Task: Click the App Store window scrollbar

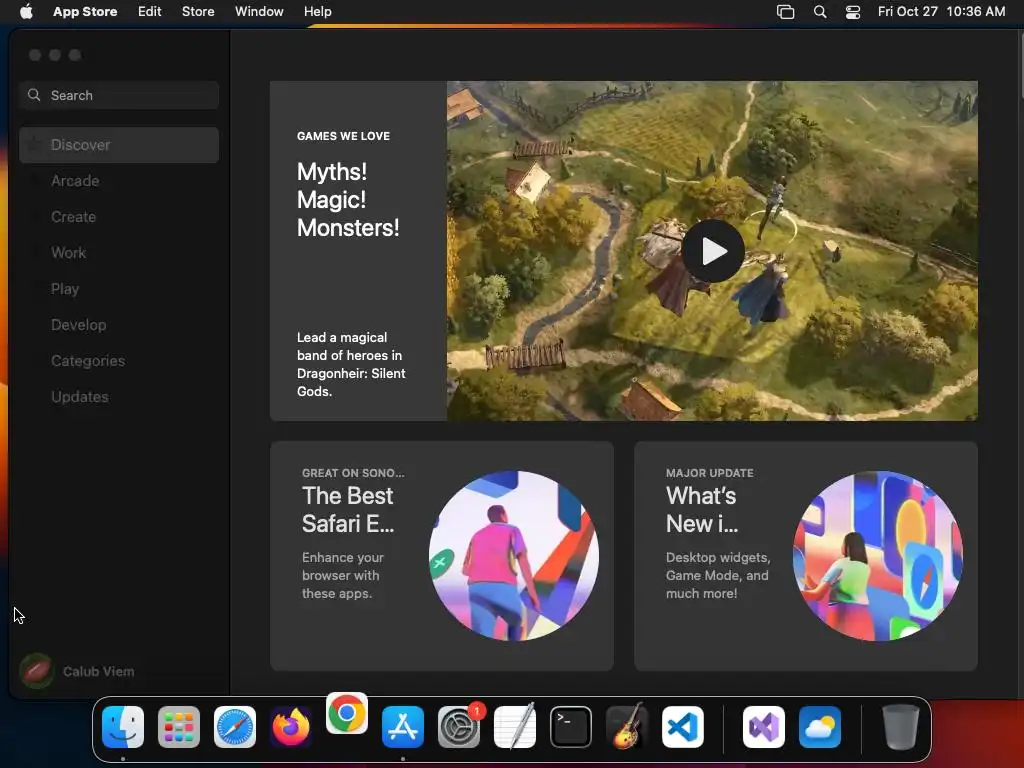Action: tap(1020, 65)
